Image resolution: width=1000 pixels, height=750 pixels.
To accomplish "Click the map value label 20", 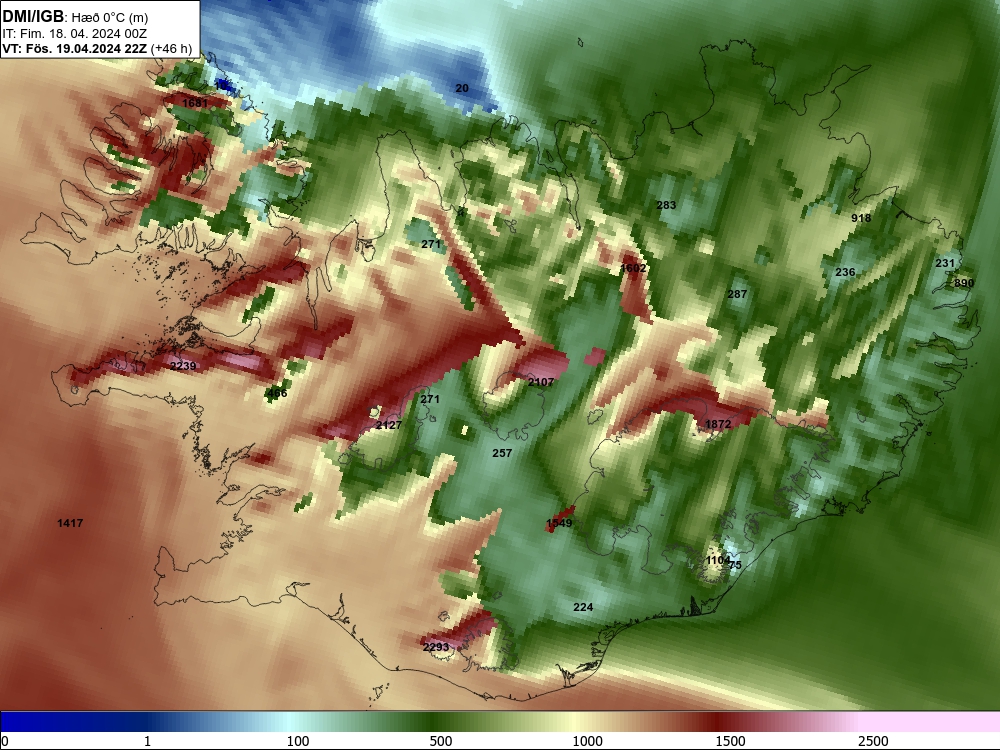I will (x=462, y=88).
